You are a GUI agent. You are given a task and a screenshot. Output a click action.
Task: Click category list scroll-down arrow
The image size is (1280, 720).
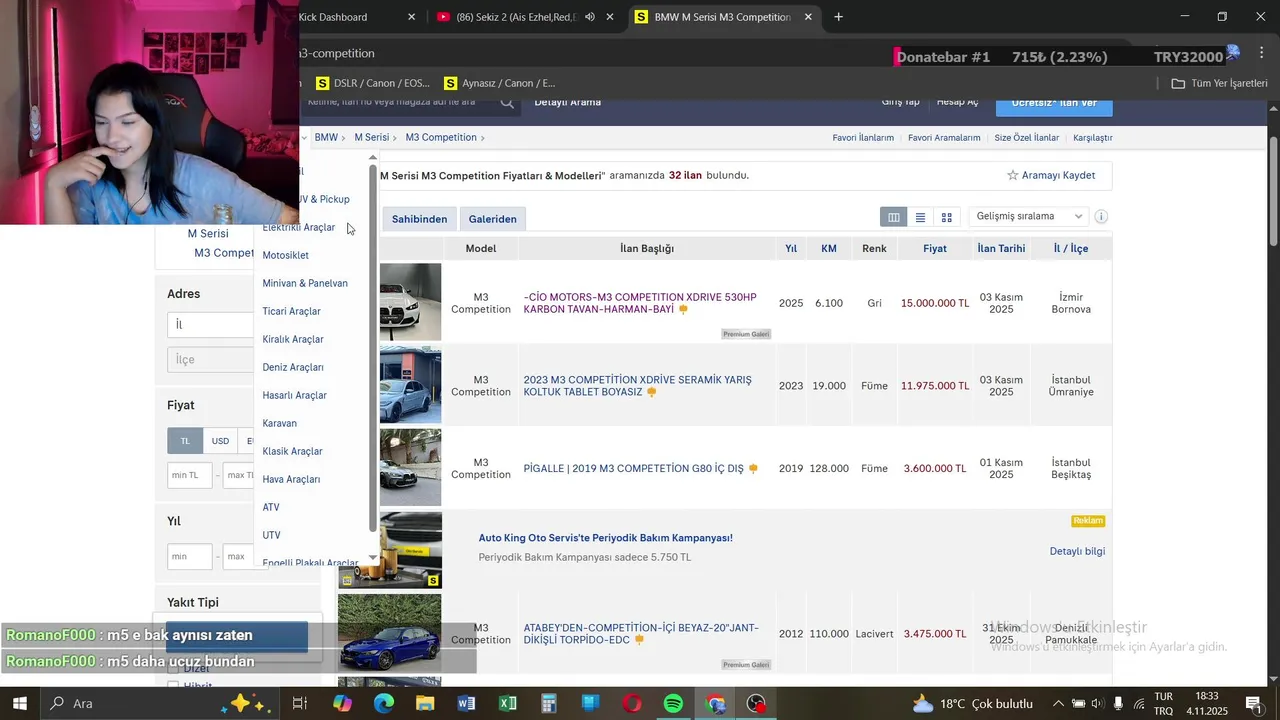tap(373, 557)
